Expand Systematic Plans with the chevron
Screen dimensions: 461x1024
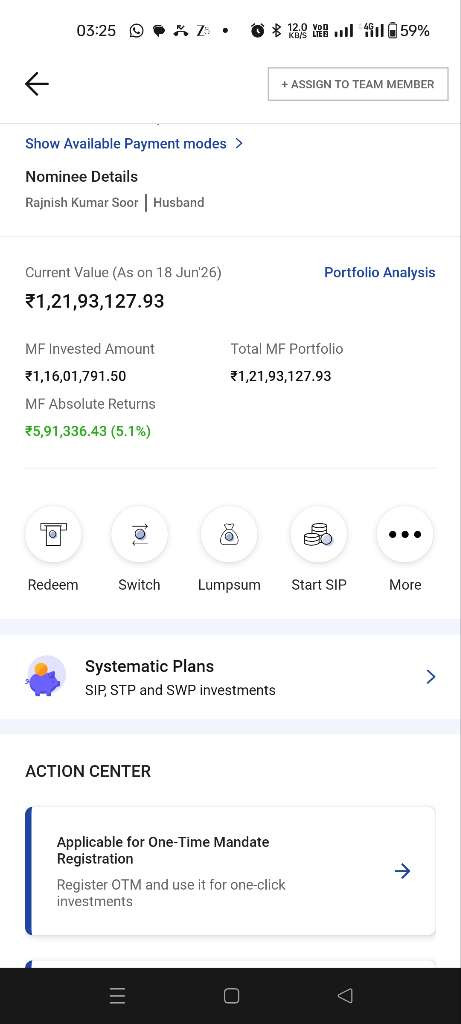[430, 677]
